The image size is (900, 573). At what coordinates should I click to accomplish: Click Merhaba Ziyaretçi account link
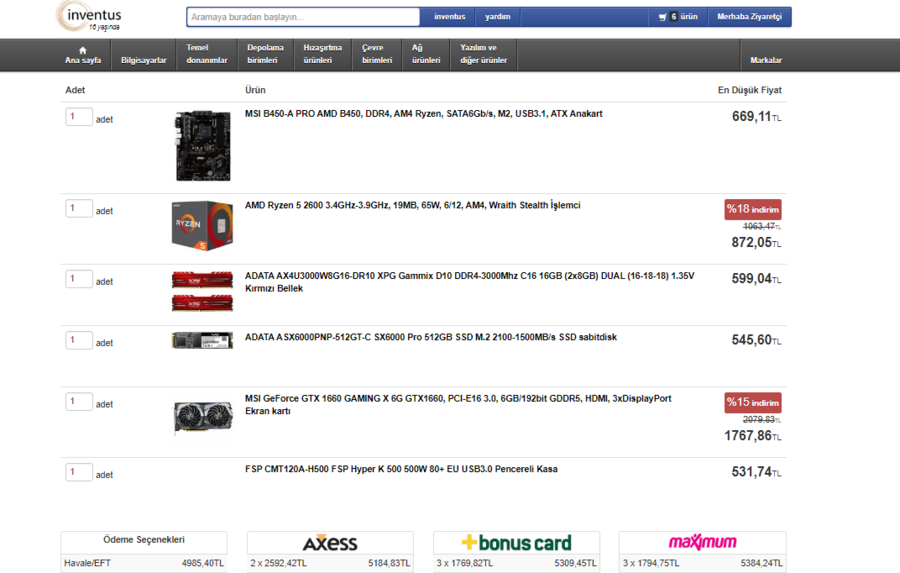(749, 17)
